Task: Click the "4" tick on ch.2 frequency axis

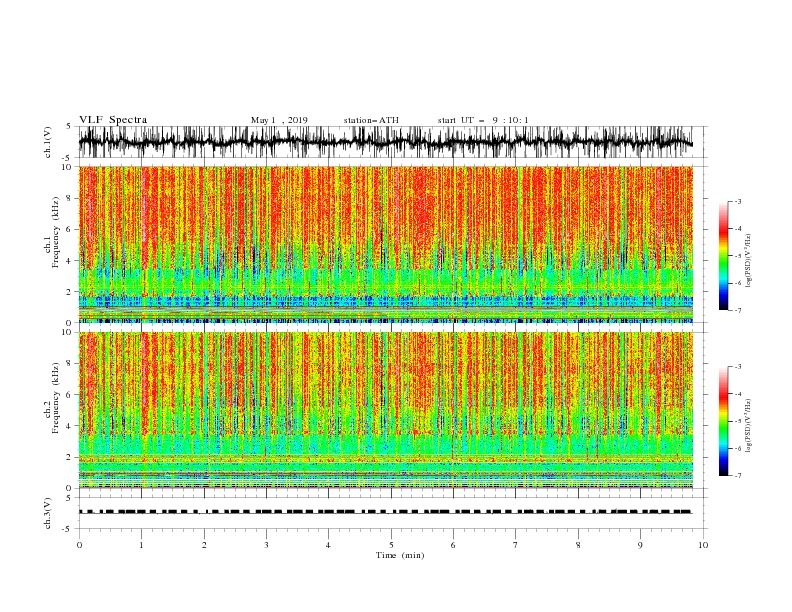Action: 70,426
